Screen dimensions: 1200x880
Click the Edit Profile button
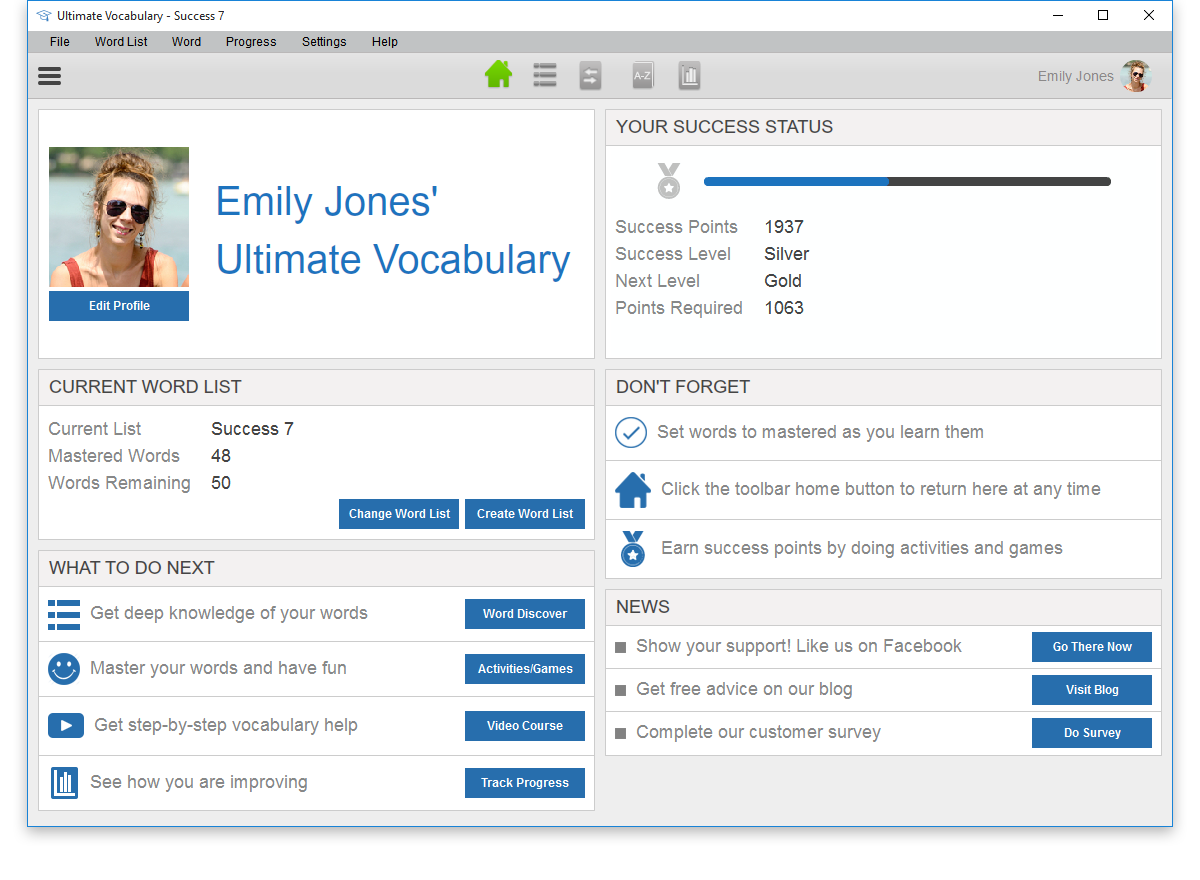[119, 306]
